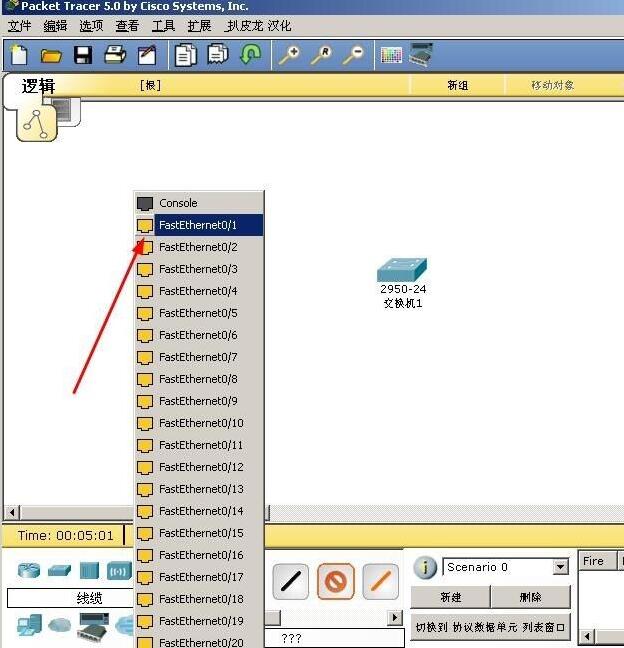
Task: Click the logical workspace topology icon
Action: pyautogui.click(x=36, y=123)
